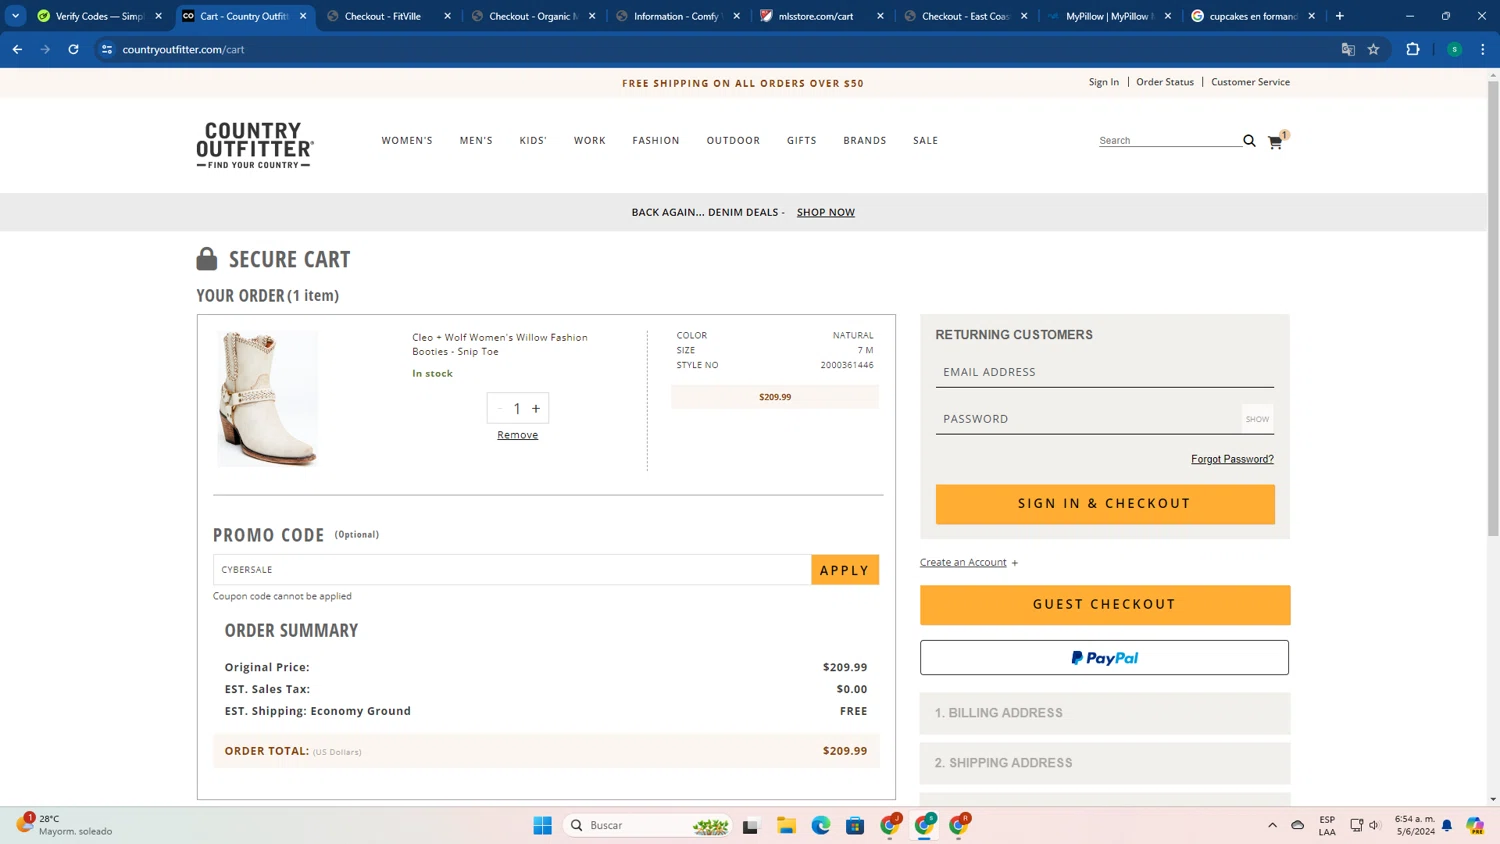
Task: Open the FASHION menu
Action: point(656,141)
